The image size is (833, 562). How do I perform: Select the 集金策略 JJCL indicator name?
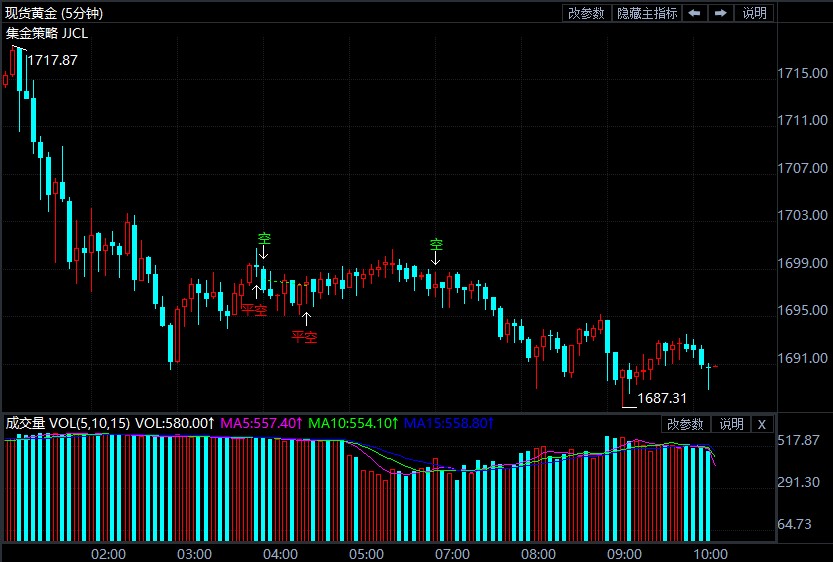click(47, 33)
